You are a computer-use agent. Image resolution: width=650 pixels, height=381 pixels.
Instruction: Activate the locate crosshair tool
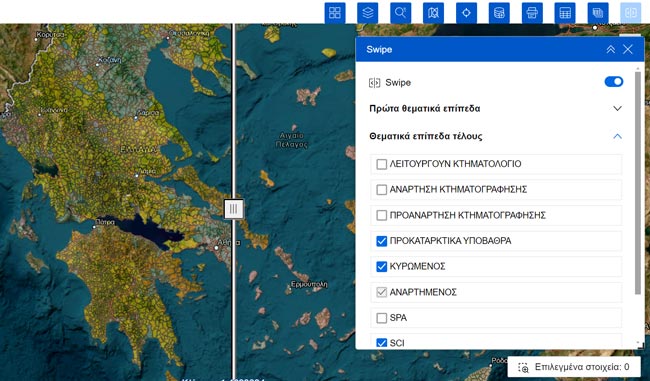(x=466, y=12)
